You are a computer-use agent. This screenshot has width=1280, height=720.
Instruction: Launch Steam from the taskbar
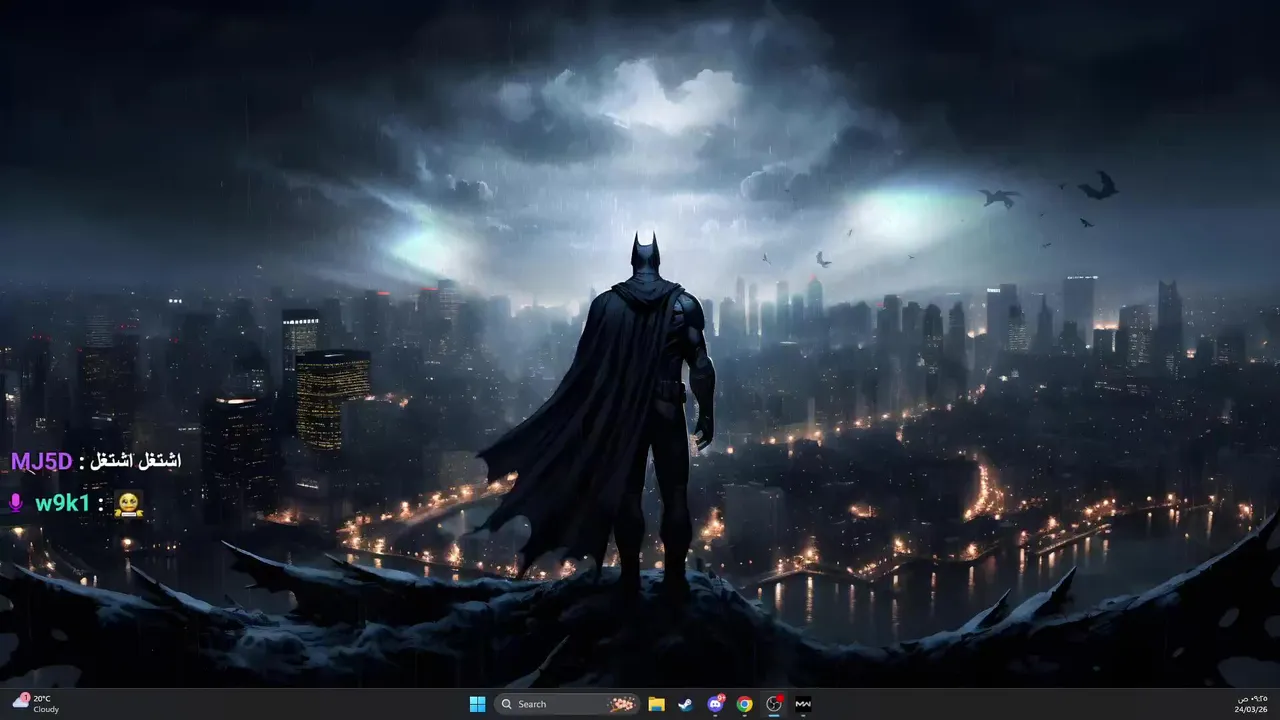tap(685, 704)
